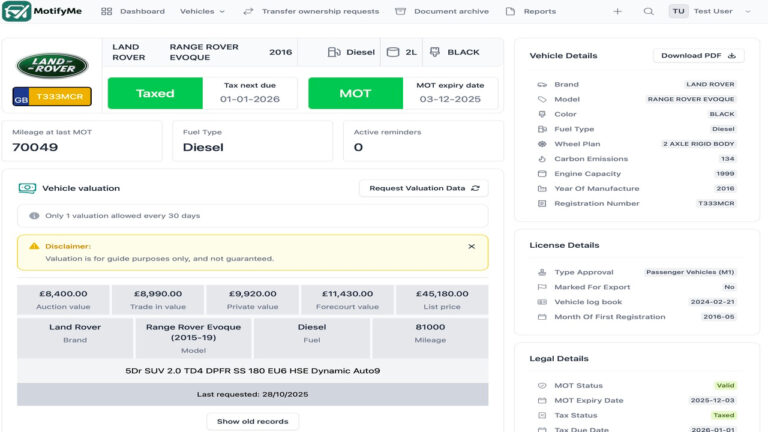Click the Brand row car icon
768x432 pixels.
(x=542, y=84)
